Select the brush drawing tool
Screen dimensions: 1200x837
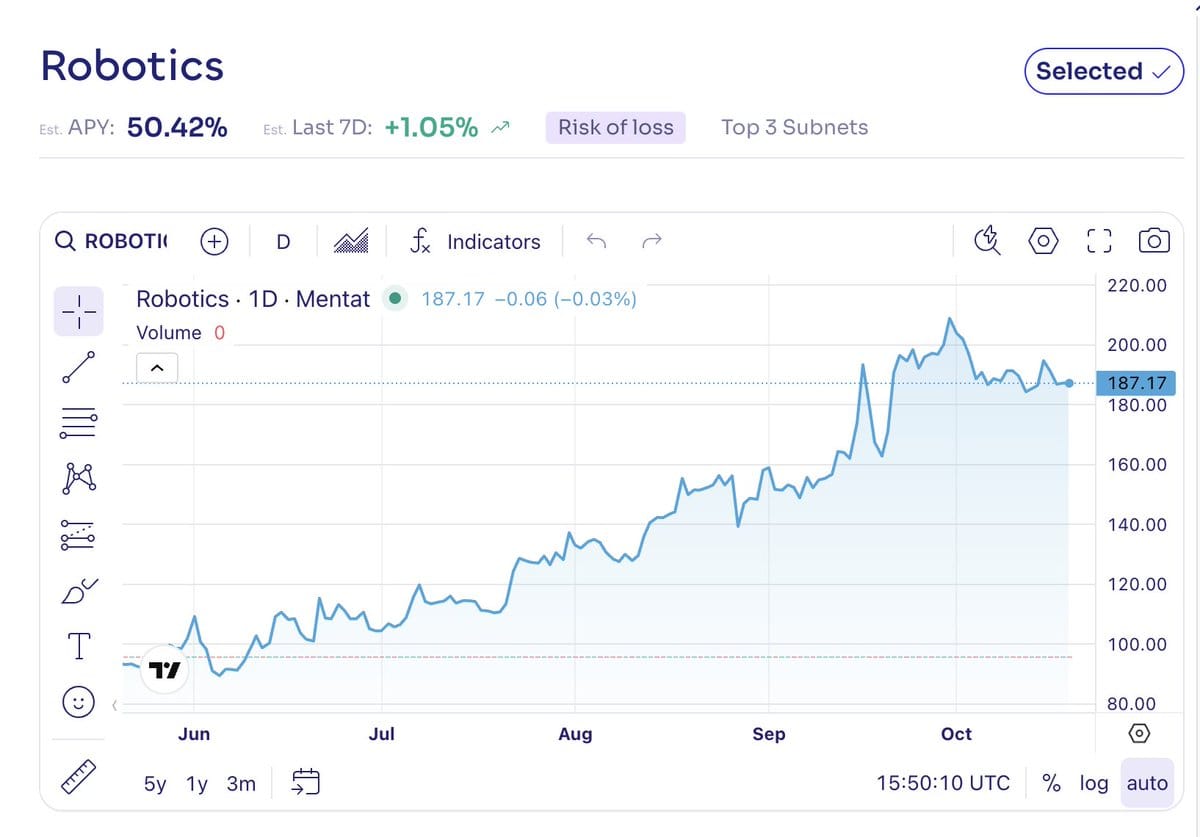pyautogui.click(x=78, y=591)
